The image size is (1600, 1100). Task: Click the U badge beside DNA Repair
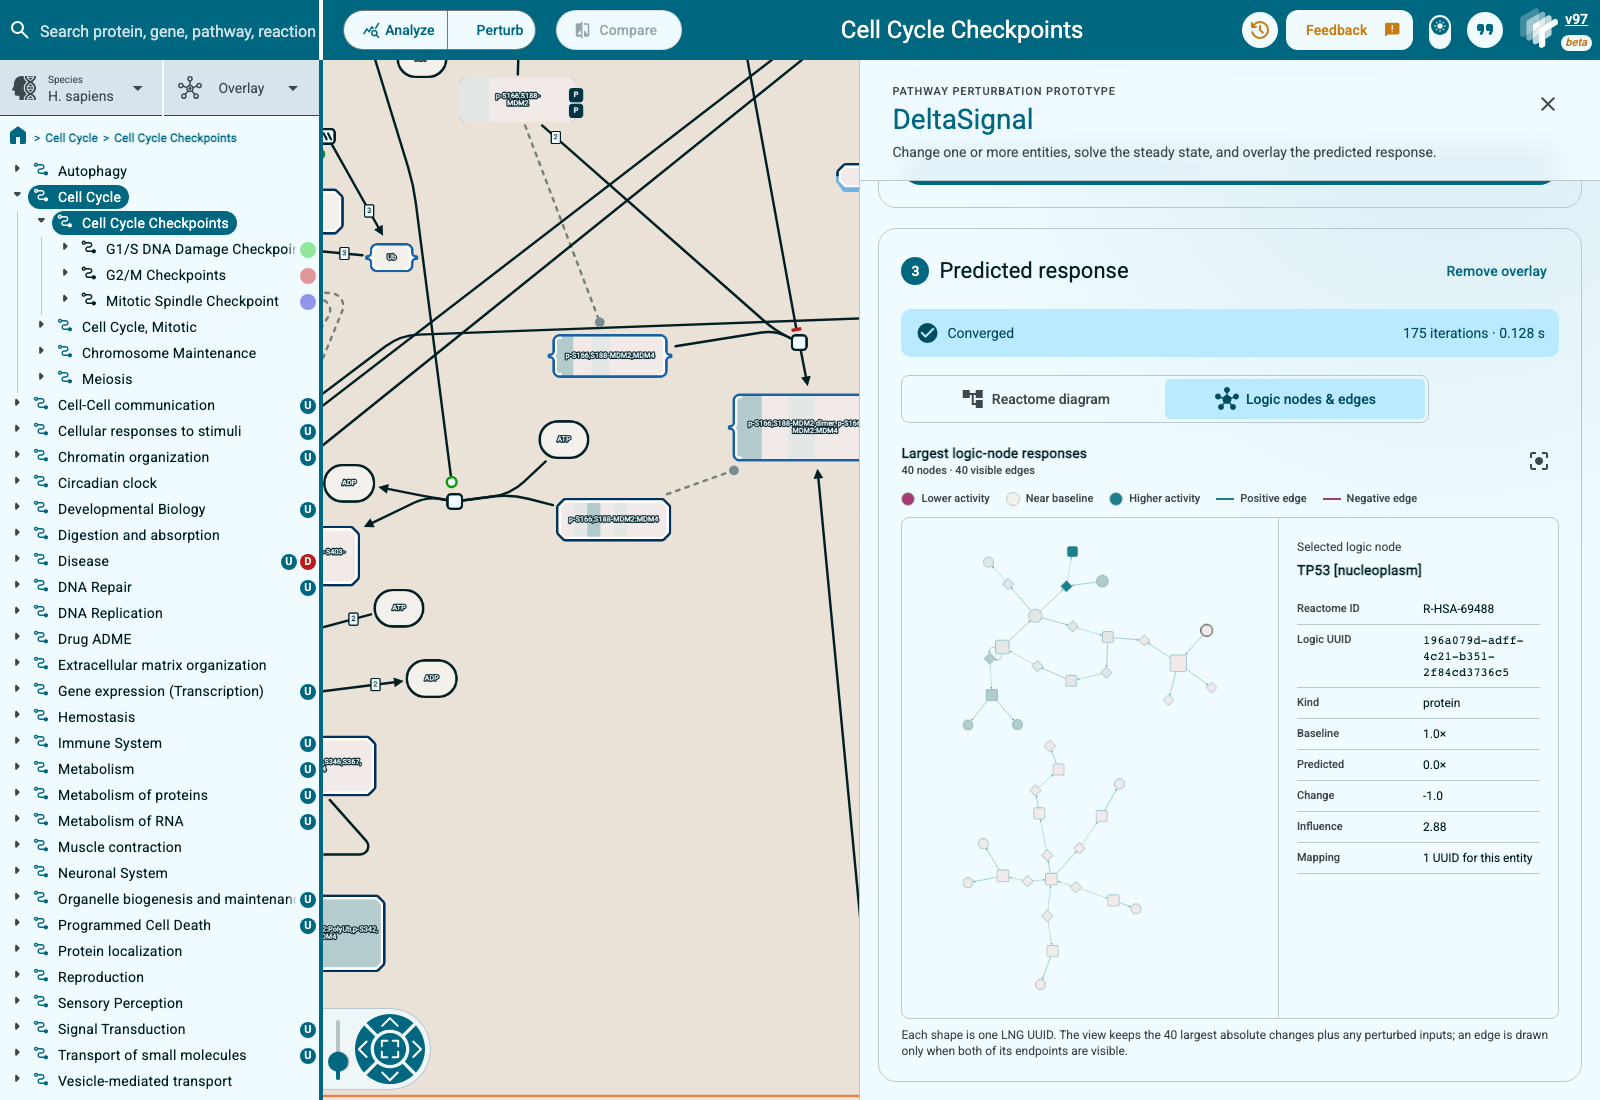coord(308,588)
